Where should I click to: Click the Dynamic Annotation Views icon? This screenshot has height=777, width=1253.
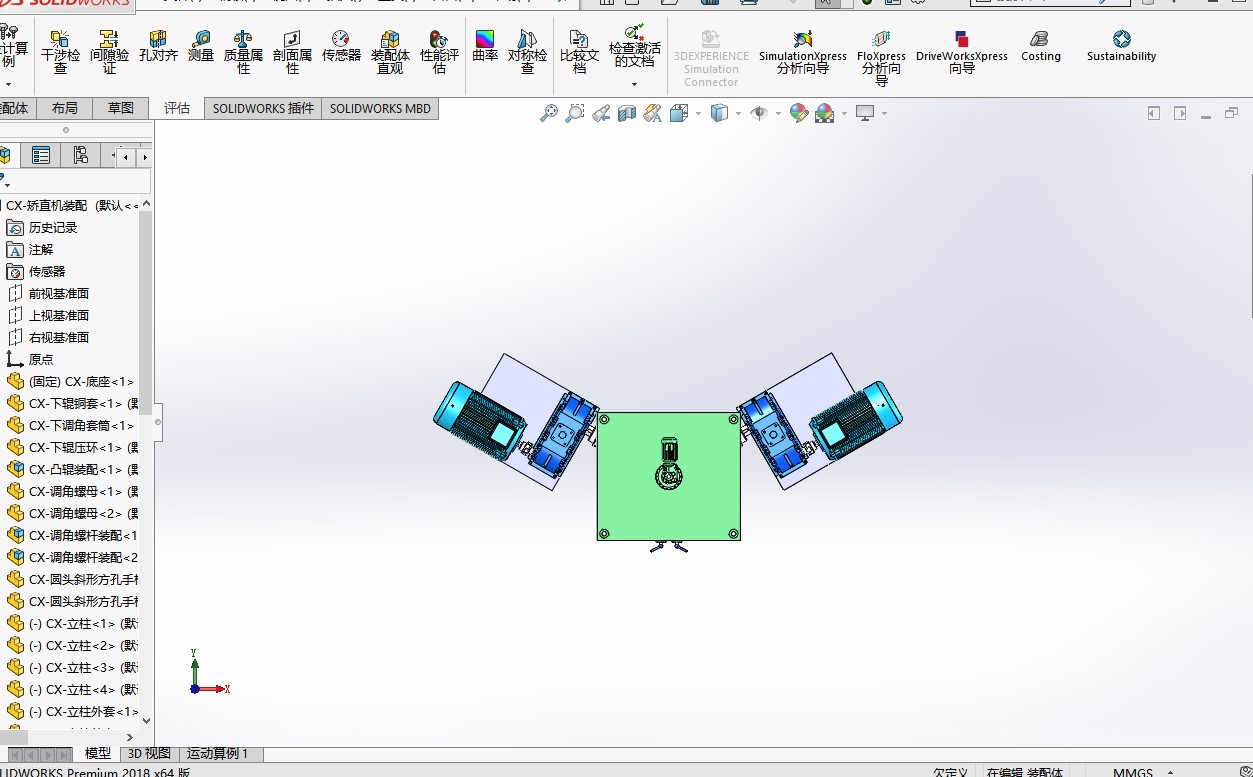[653, 114]
